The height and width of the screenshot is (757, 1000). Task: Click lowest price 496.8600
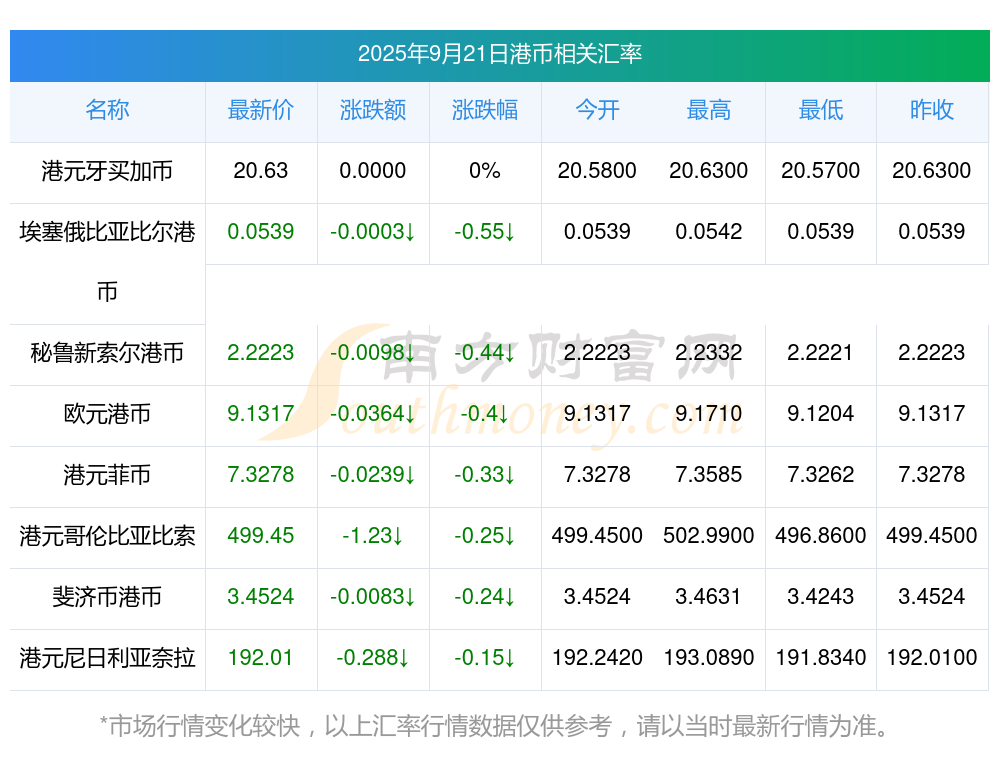(821, 536)
